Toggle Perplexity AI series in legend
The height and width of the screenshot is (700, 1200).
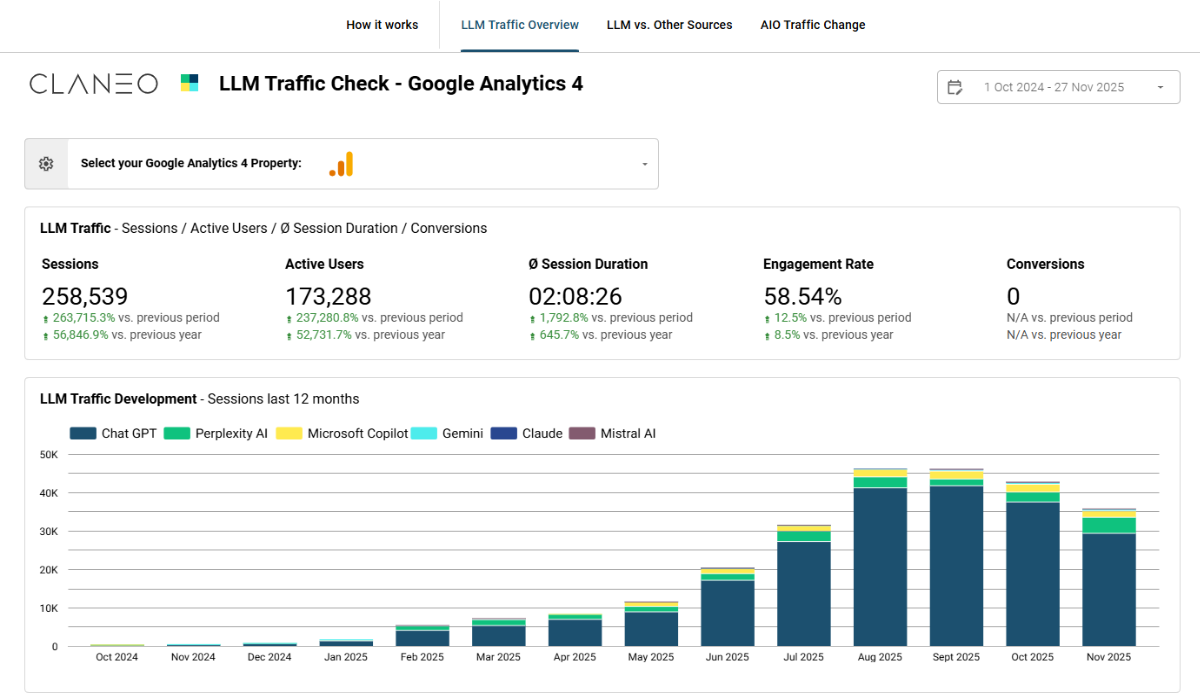coord(217,434)
